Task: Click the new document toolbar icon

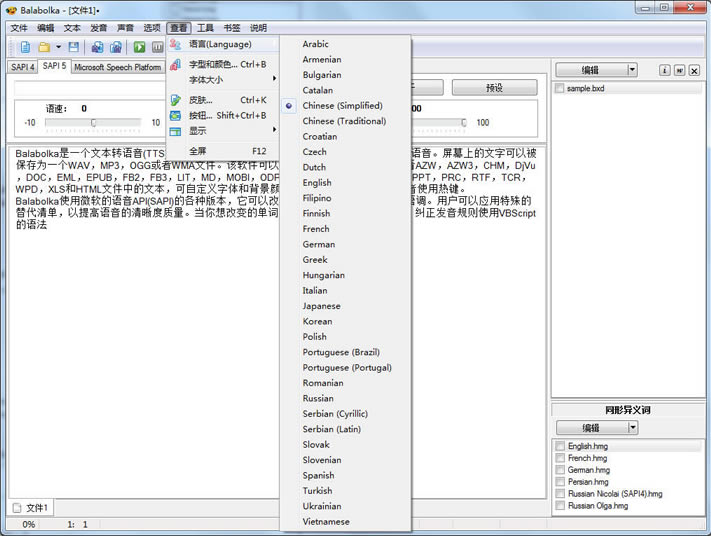Action: click(25, 47)
